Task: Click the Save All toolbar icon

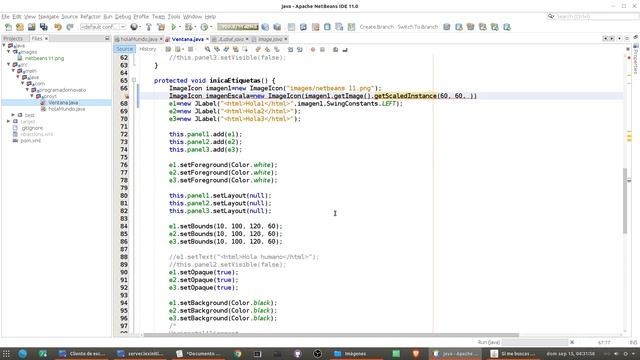Action: click(43, 27)
